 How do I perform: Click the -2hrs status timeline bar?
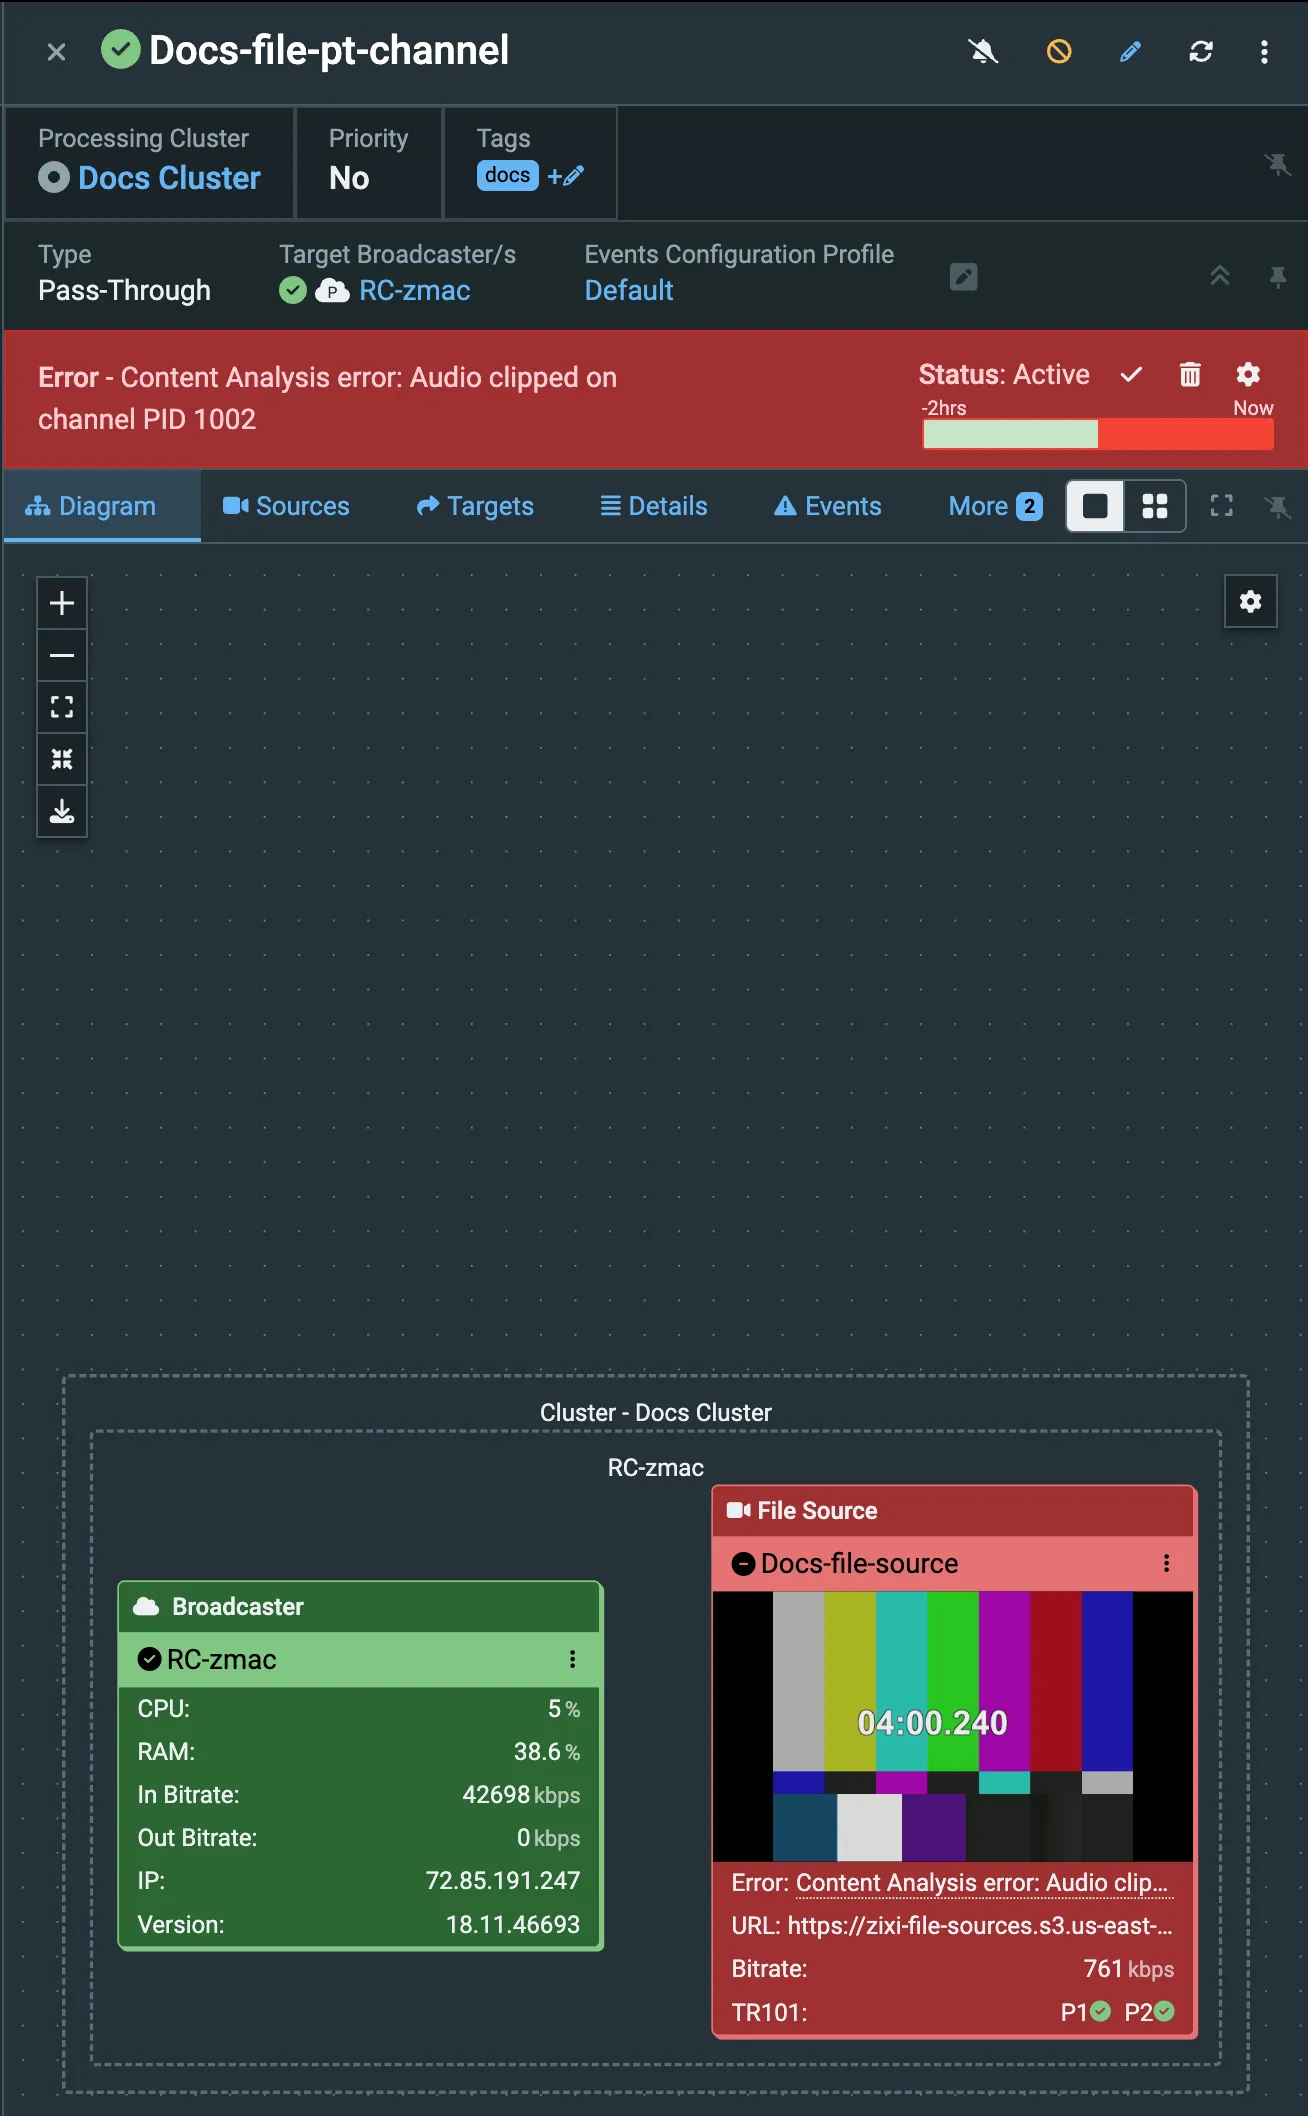[1097, 434]
